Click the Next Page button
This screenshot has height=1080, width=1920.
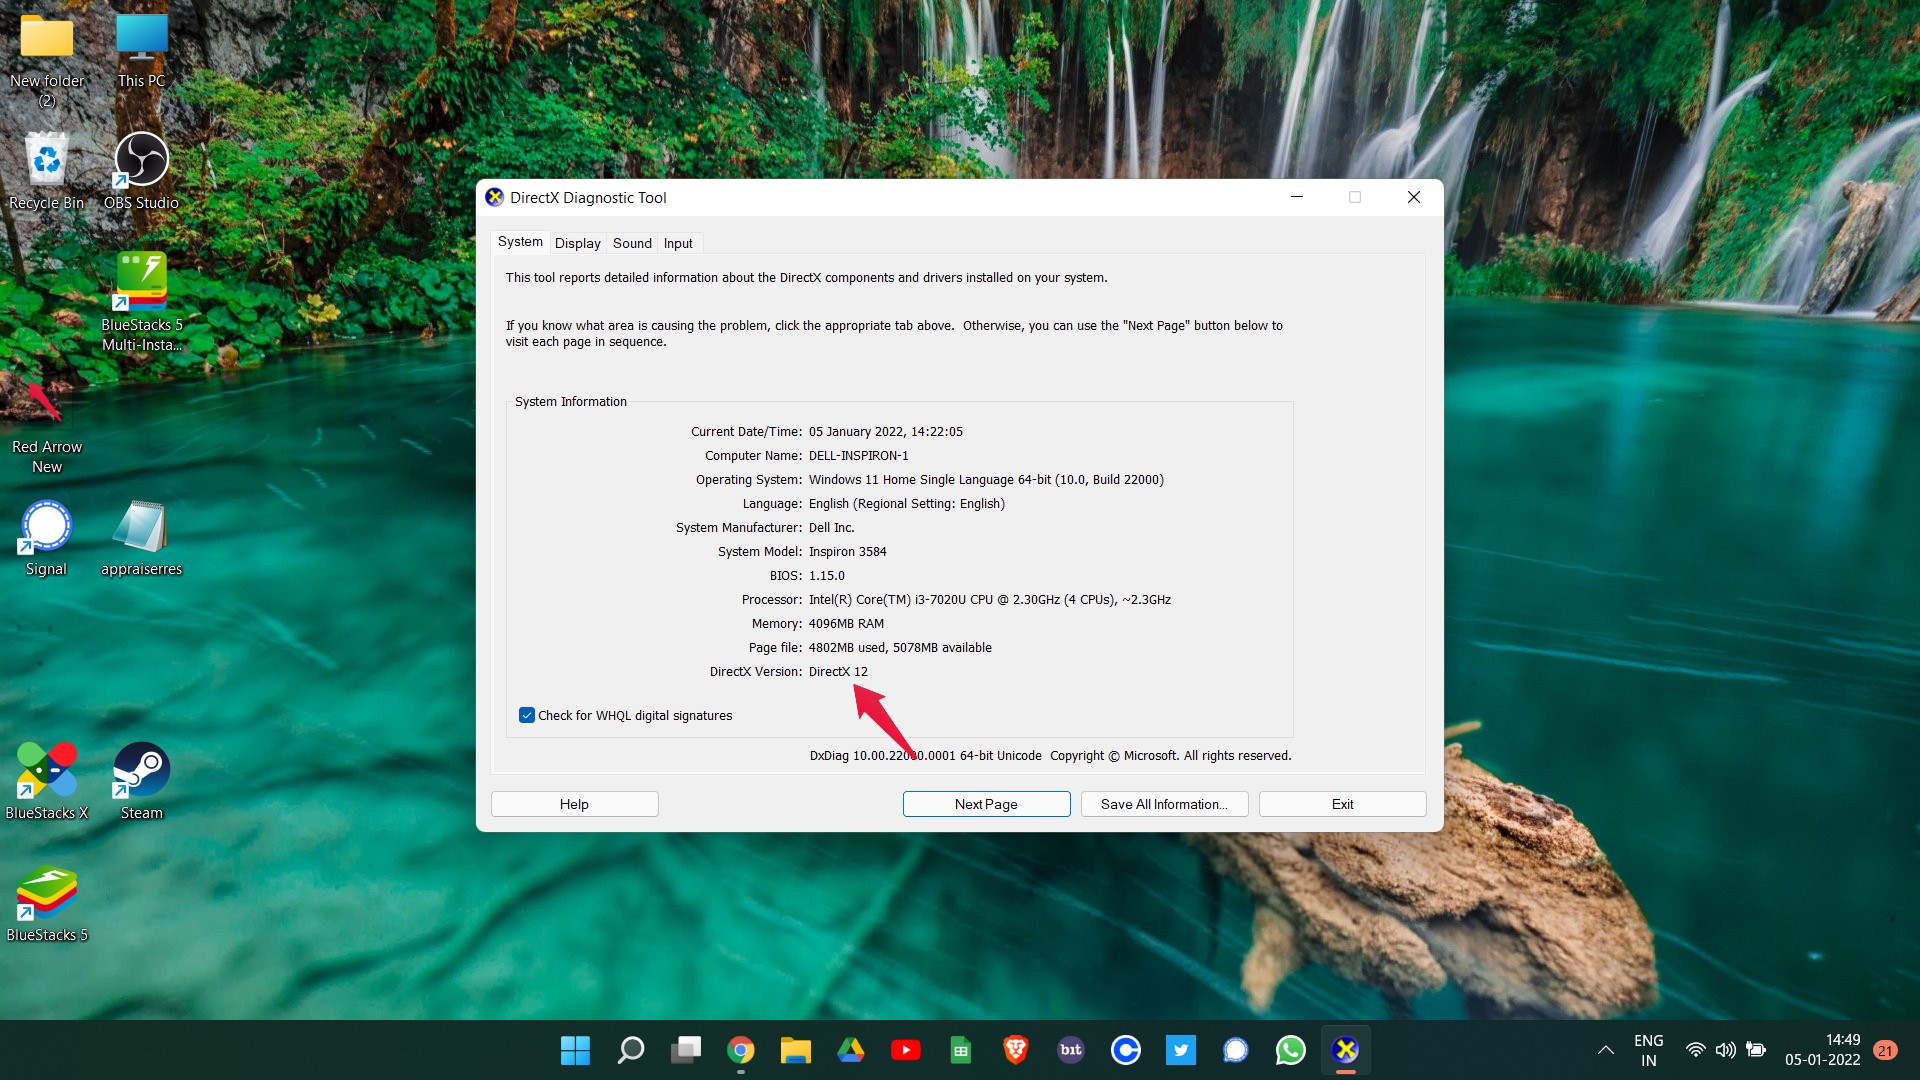pyautogui.click(x=986, y=804)
